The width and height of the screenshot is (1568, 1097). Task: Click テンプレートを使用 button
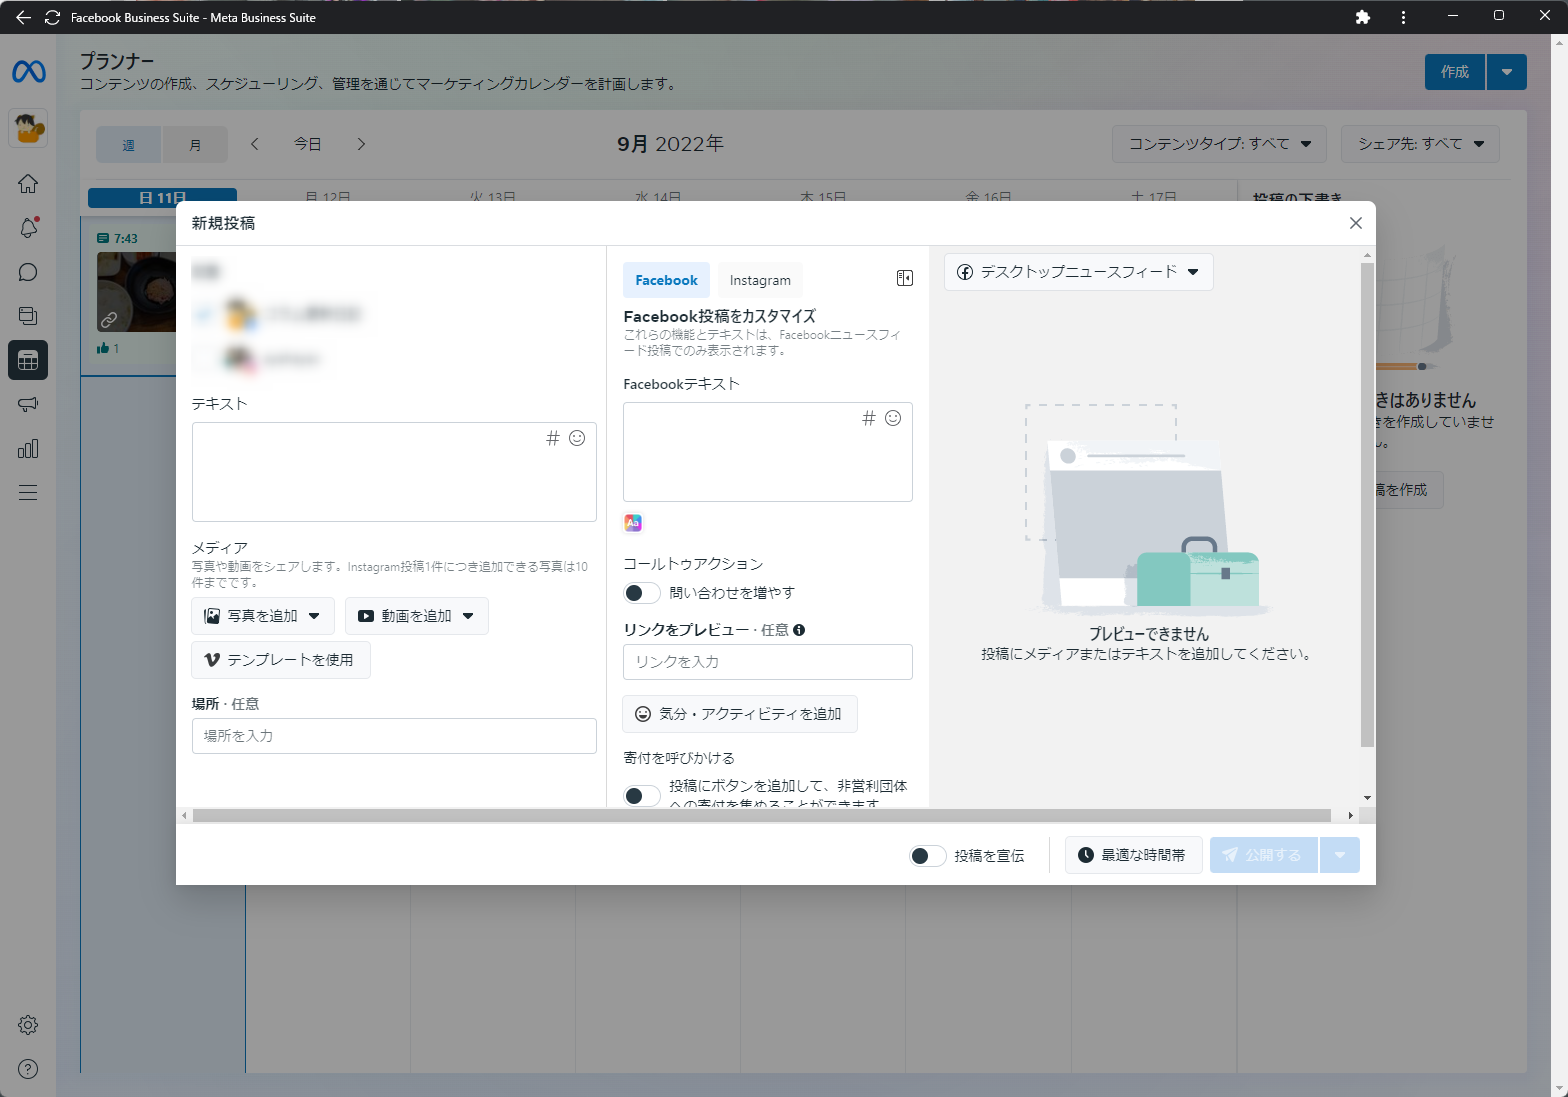[x=281, y=660]
